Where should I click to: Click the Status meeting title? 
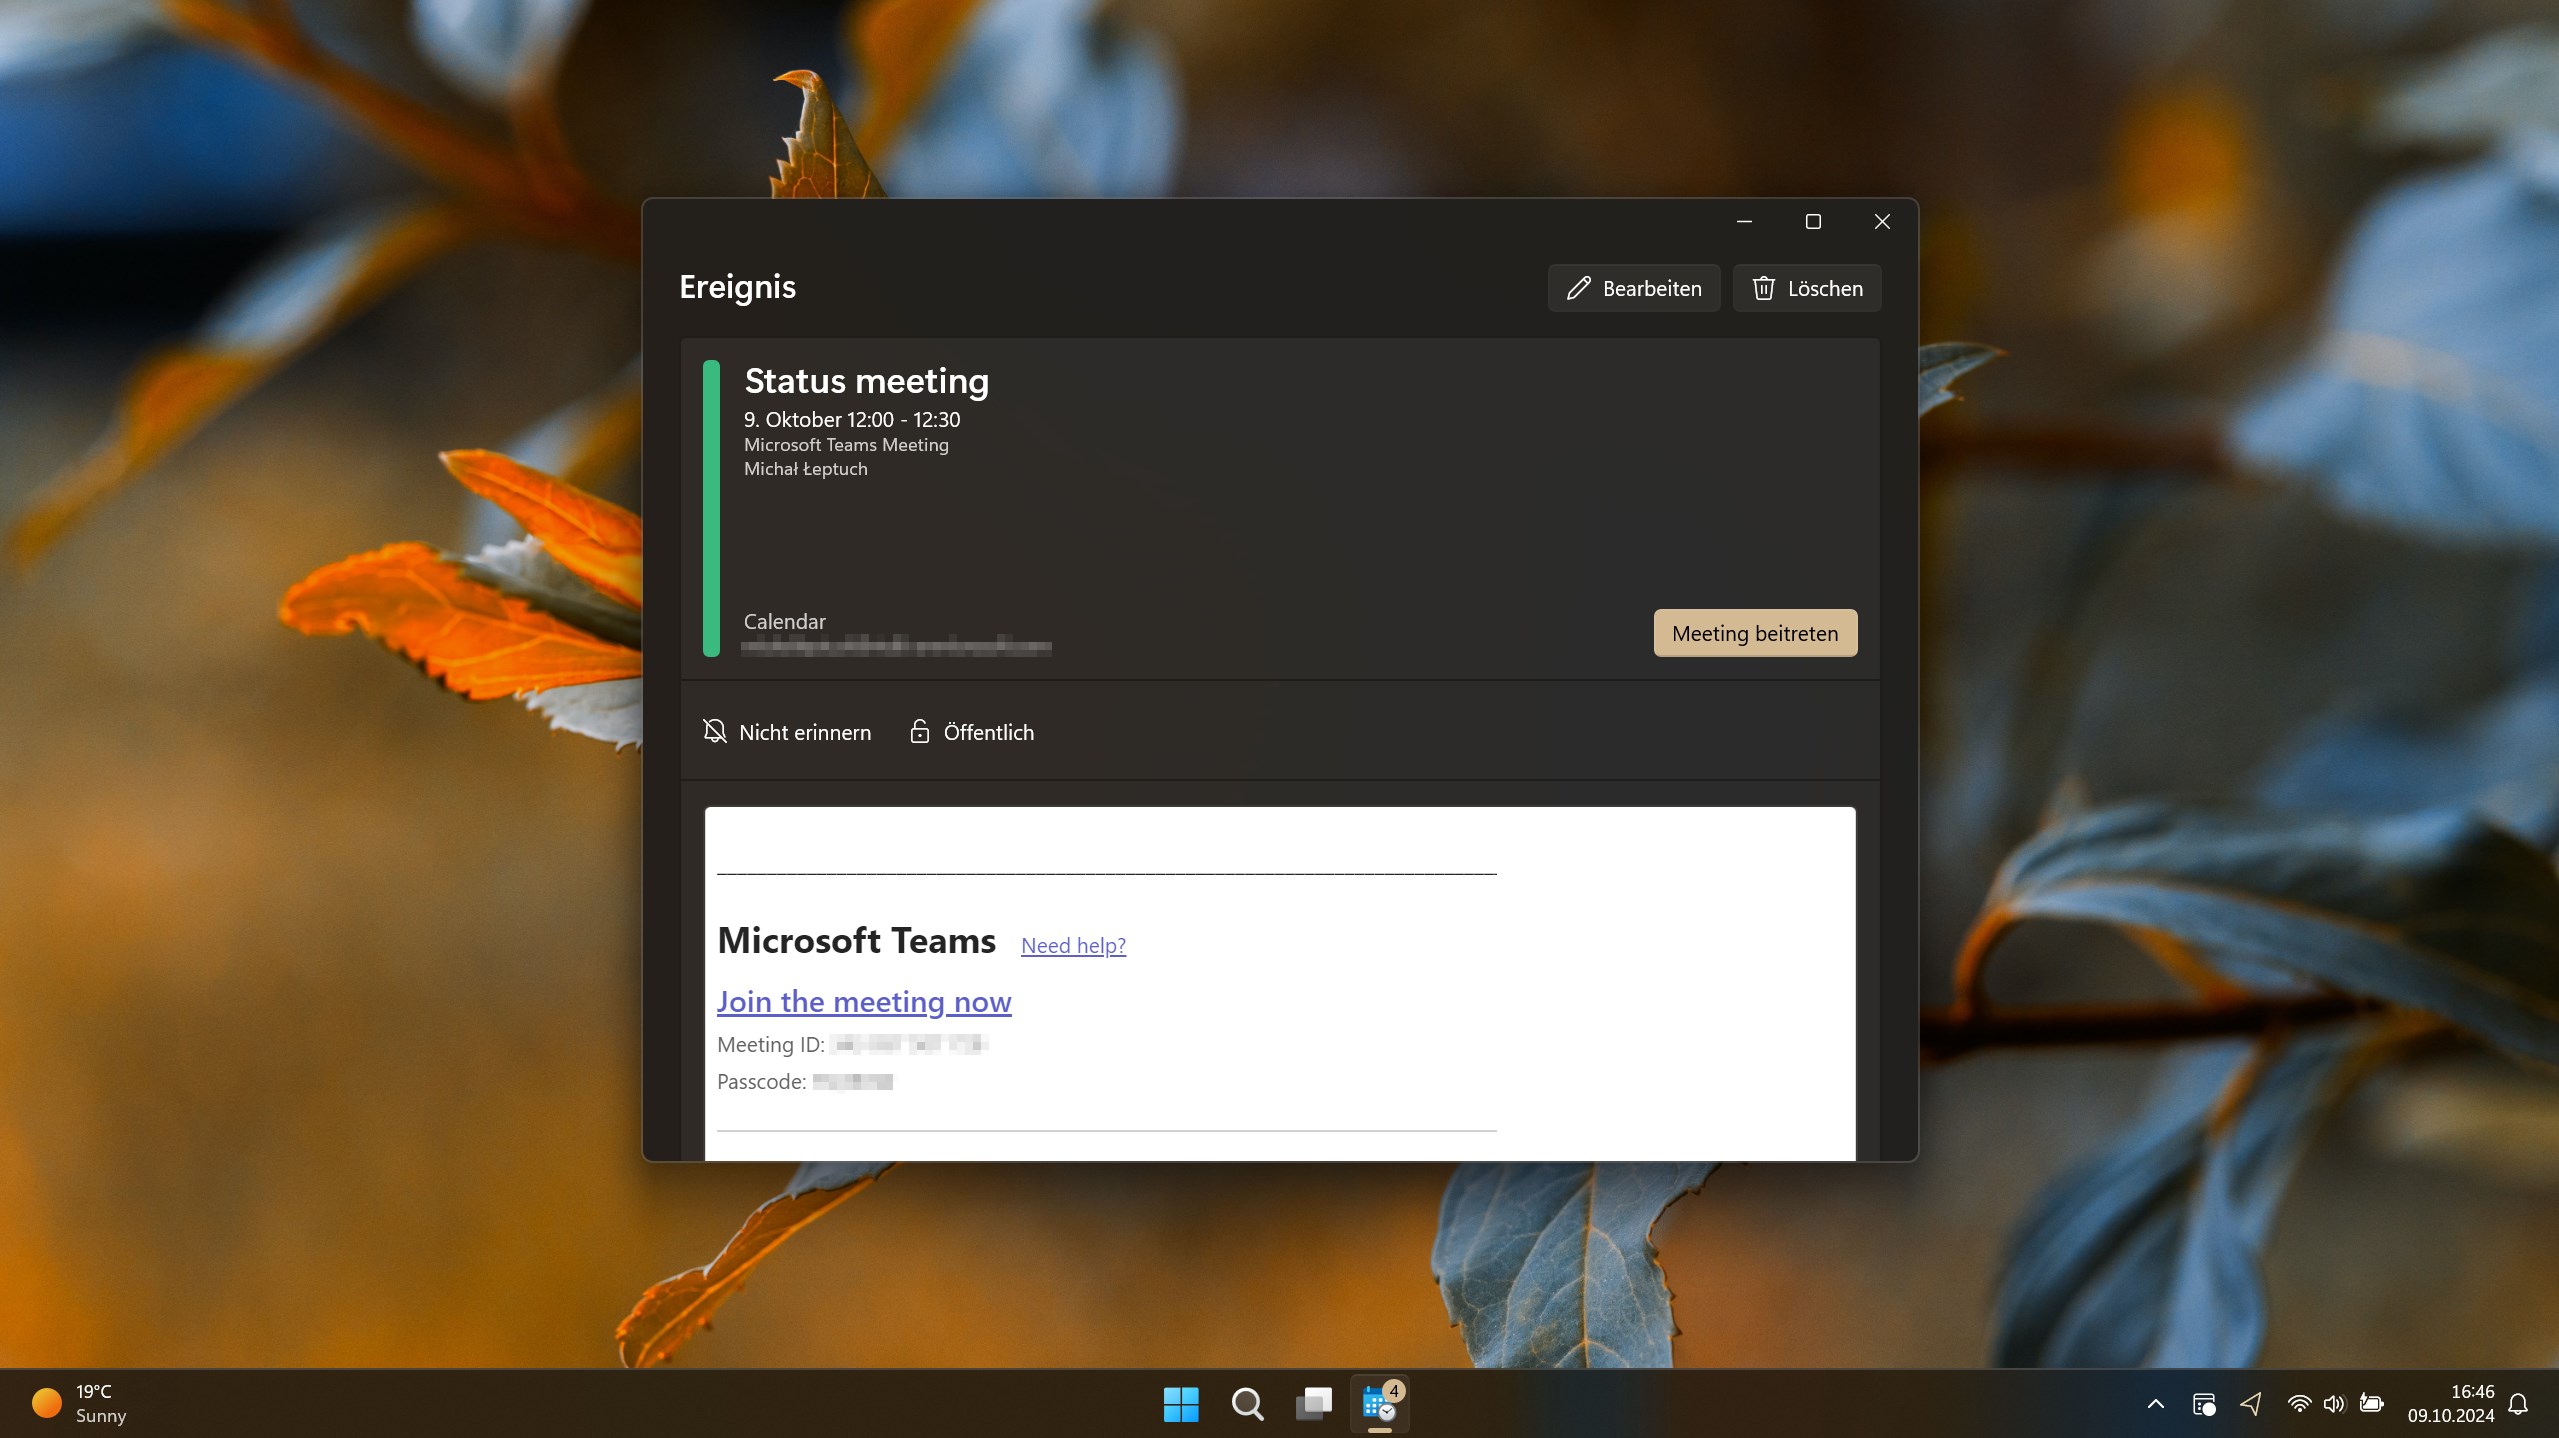tap(867, 381)
